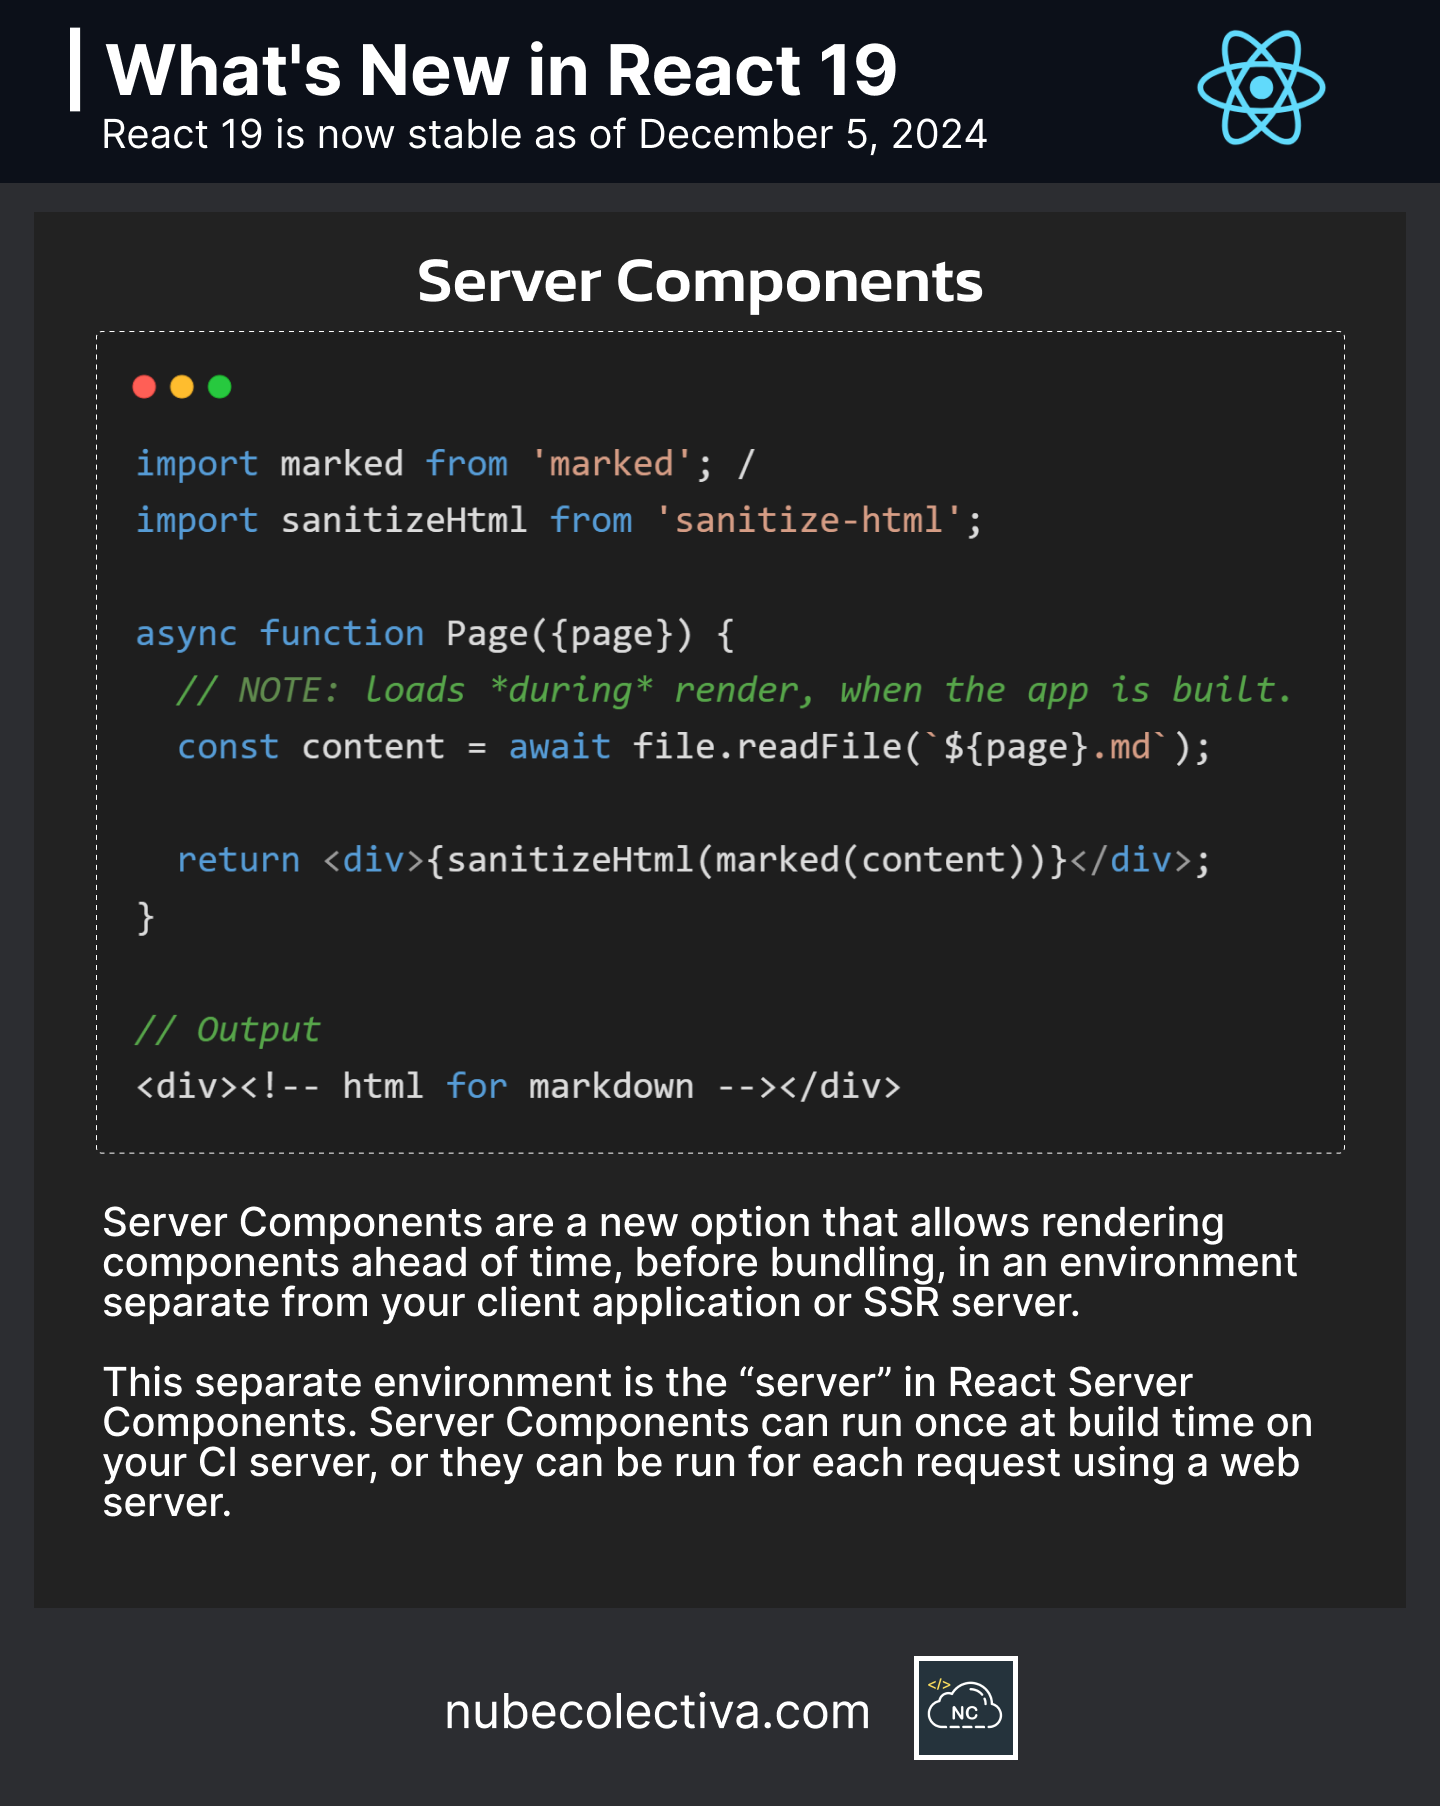This screenshot has width=1440, height=1806.
Task: Click the React atom logo
Action: point(1261,88)
